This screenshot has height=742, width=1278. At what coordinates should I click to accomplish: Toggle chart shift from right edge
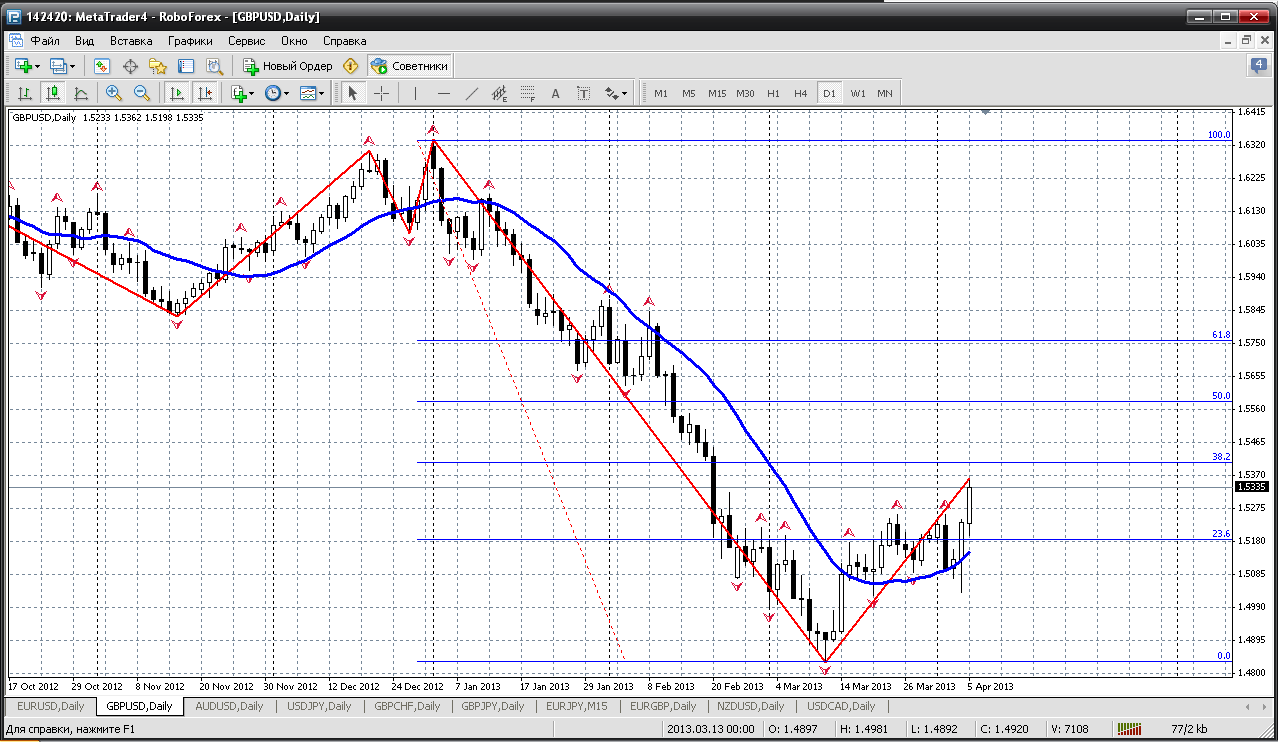[205, 93]
